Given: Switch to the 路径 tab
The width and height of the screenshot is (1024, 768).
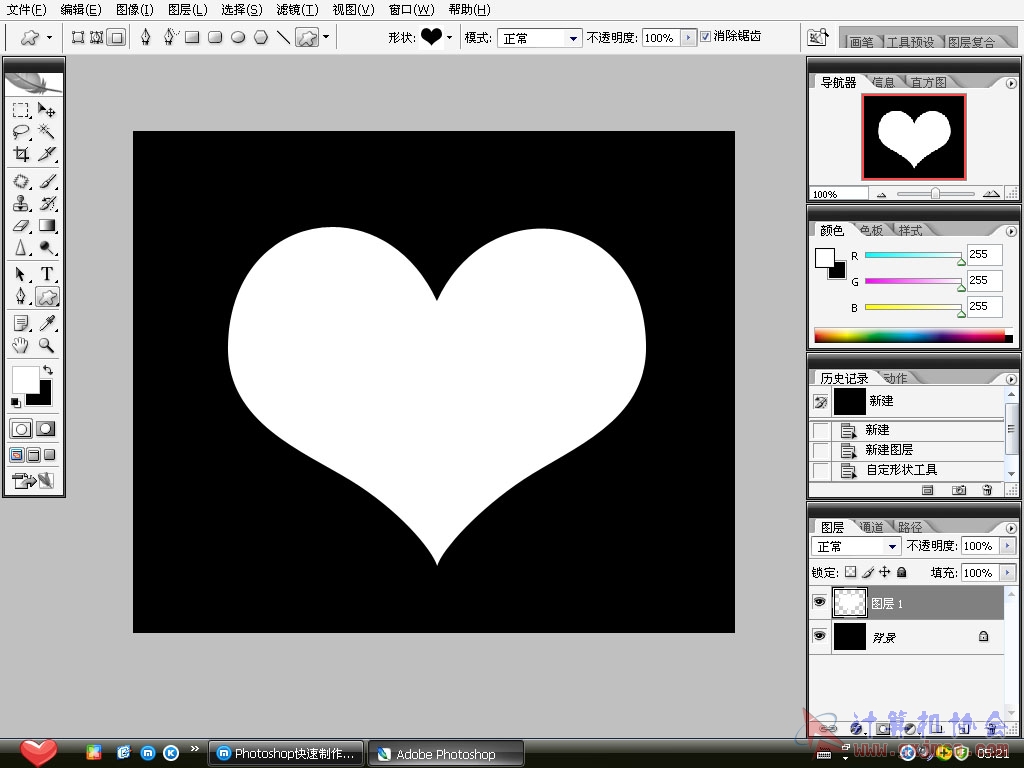Looking at the screenshot, I should tap(910, 527).
